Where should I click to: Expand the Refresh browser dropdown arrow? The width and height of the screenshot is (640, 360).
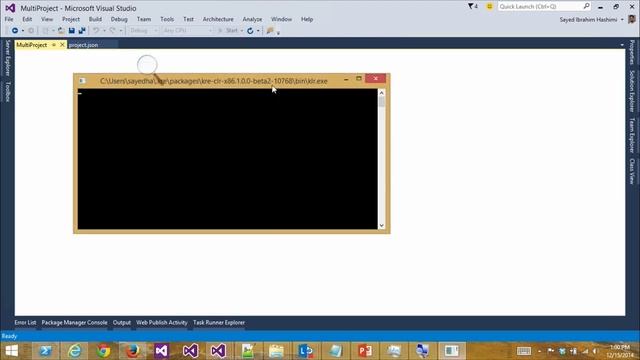[258, 31]
